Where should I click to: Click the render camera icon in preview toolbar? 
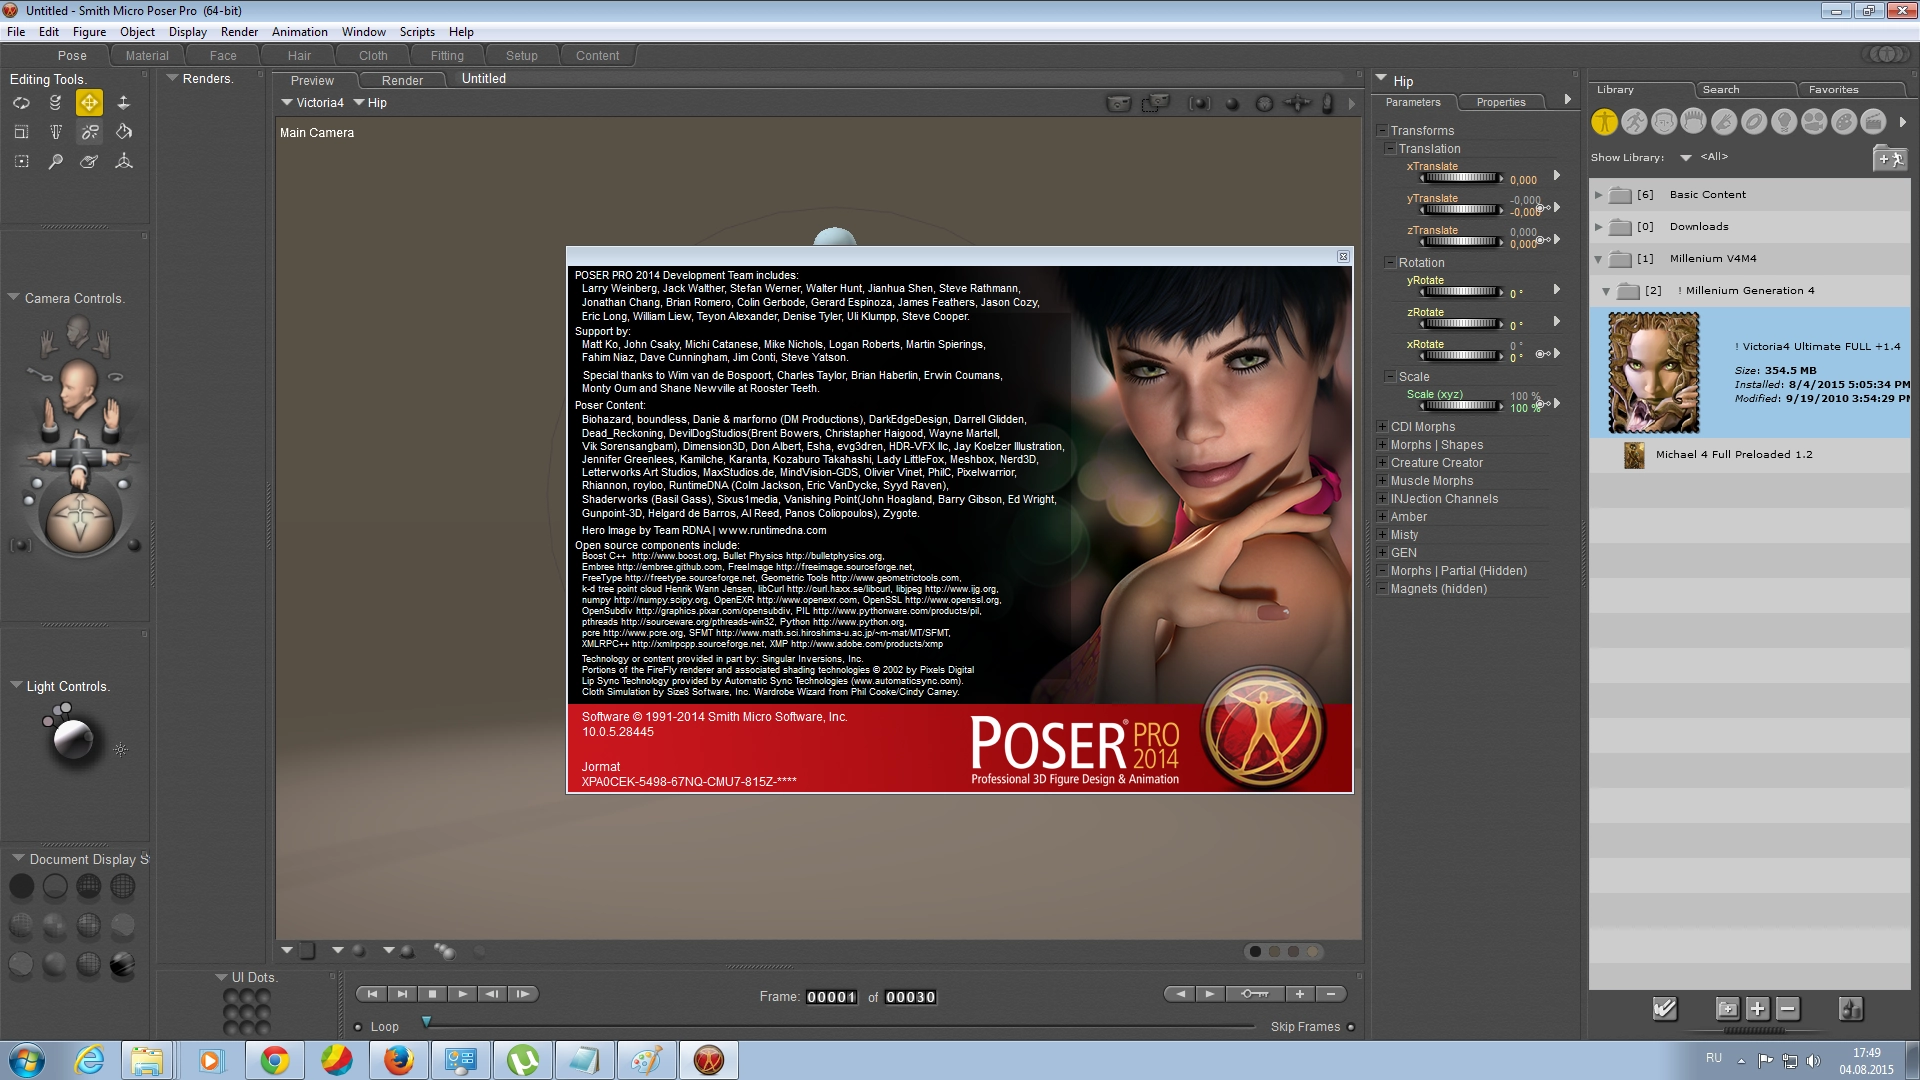[1119, 103]
